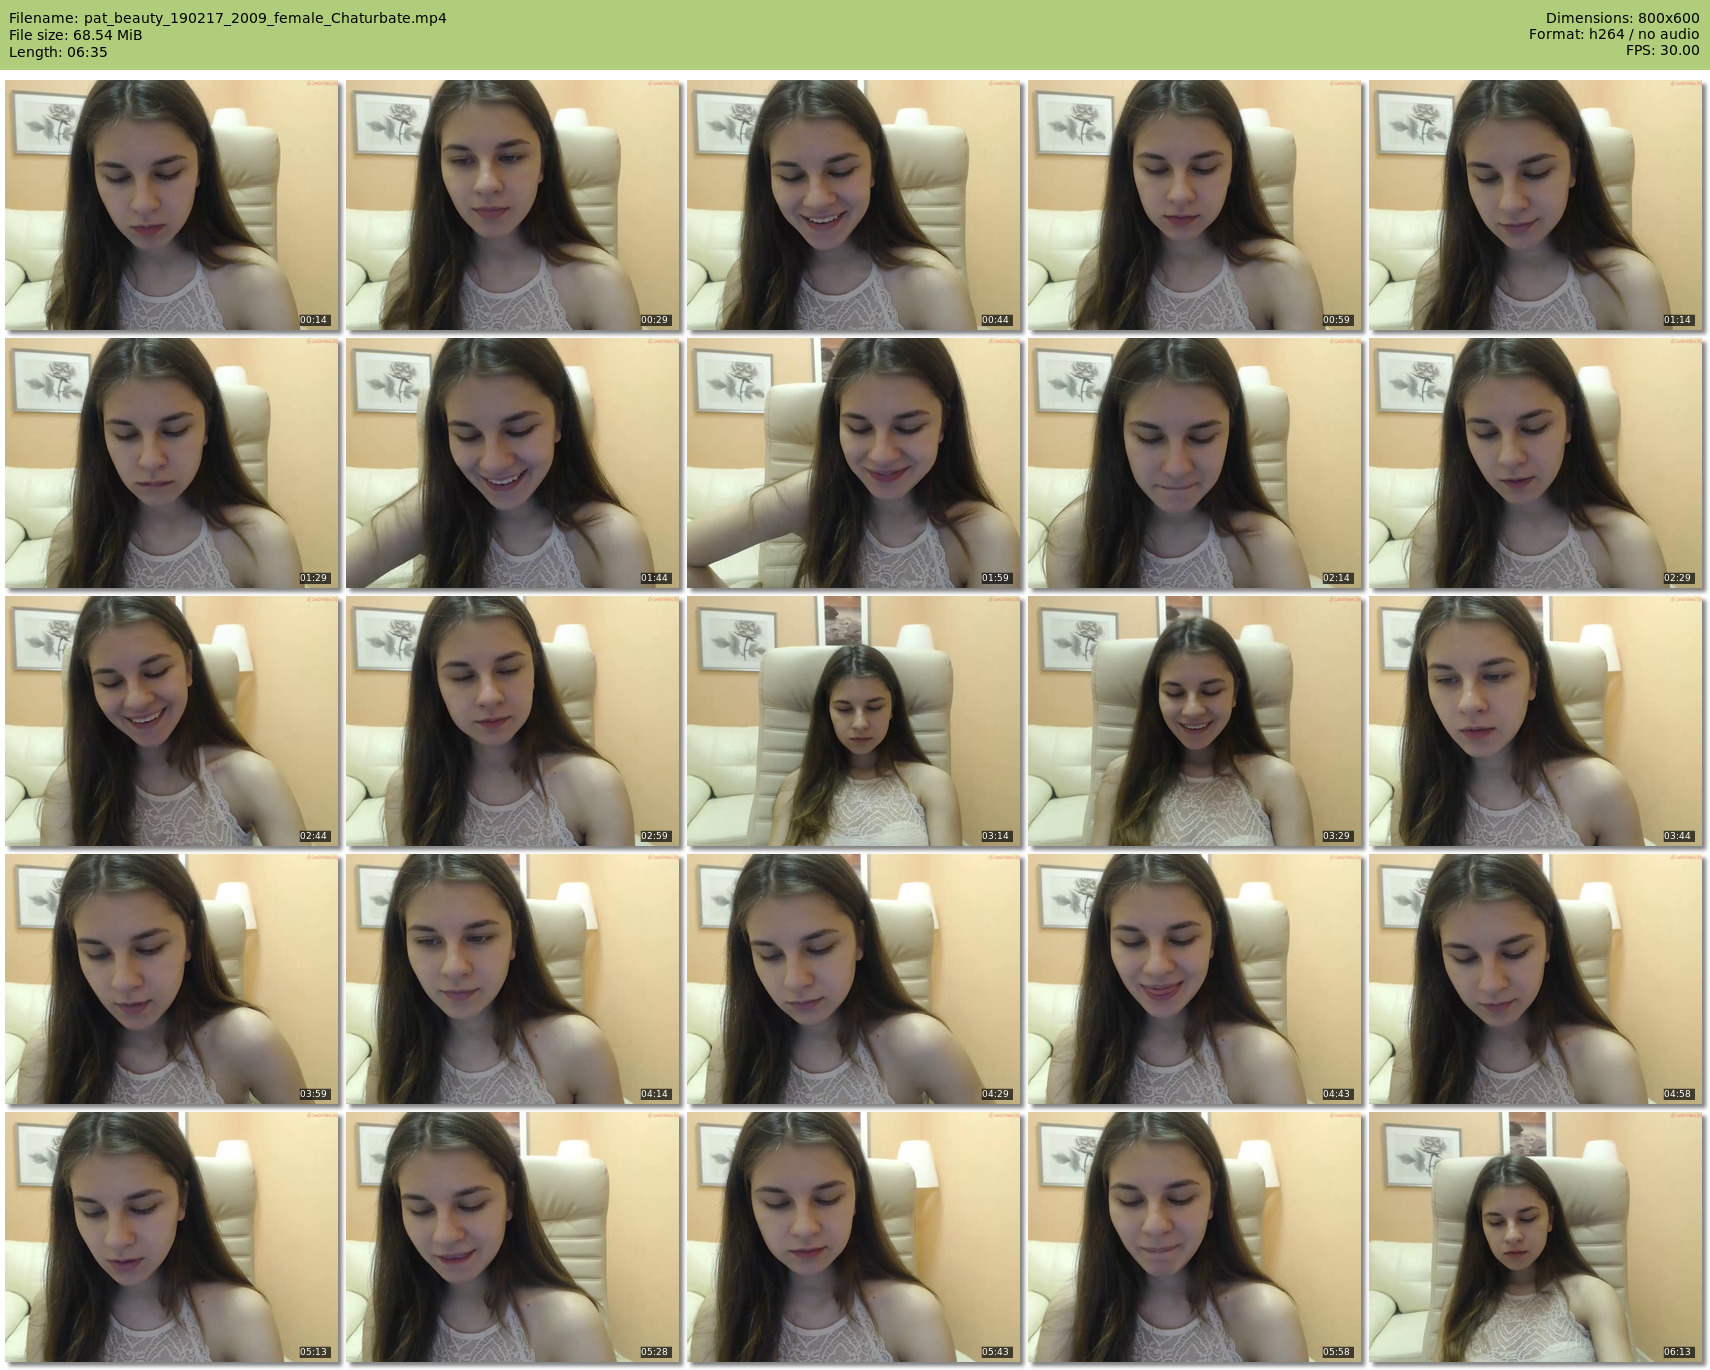
Task: Click the frame marked 04:58
Action: [x=1536, y=979]
